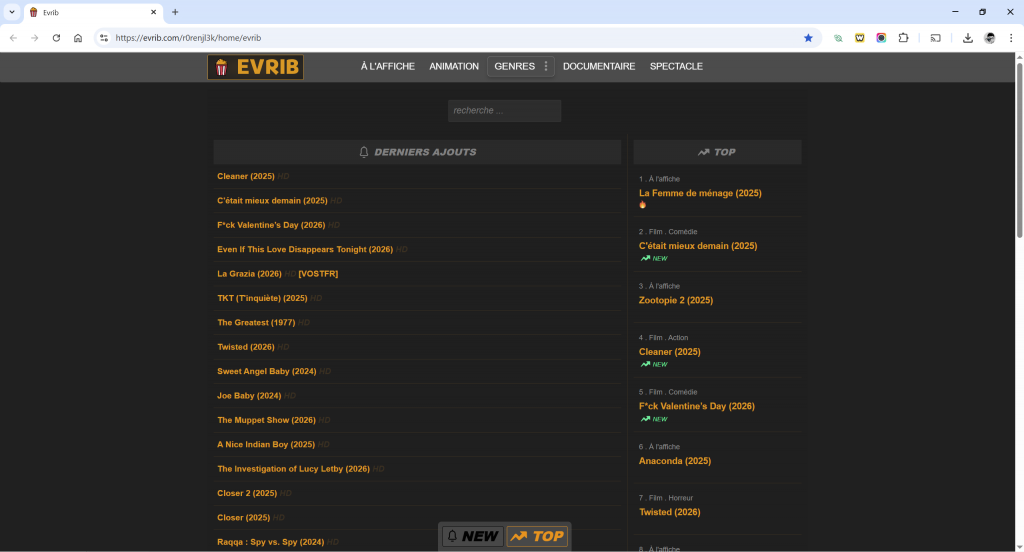Screen dimensions: 1024x552
Task: Expand the GENRES dropdown menu
Action: 520,67
